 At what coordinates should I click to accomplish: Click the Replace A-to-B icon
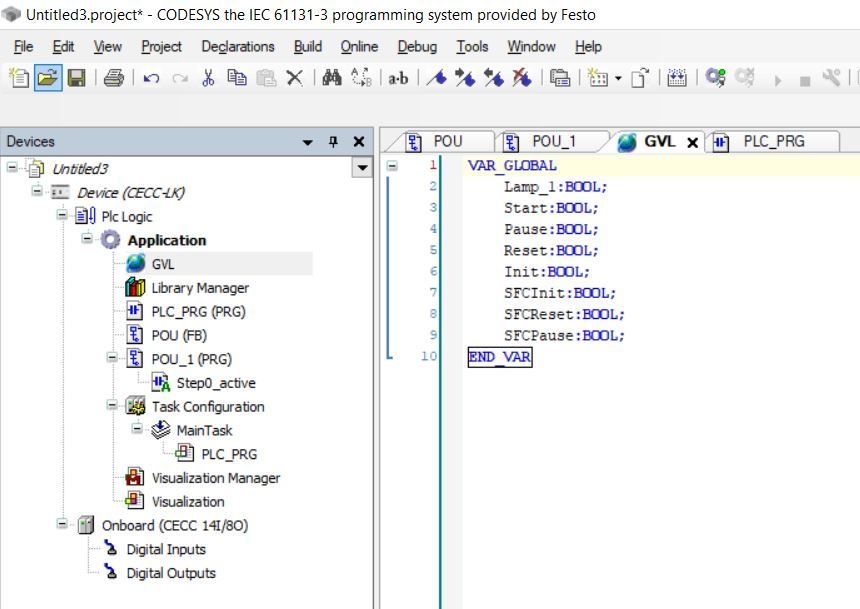(361, 78)
